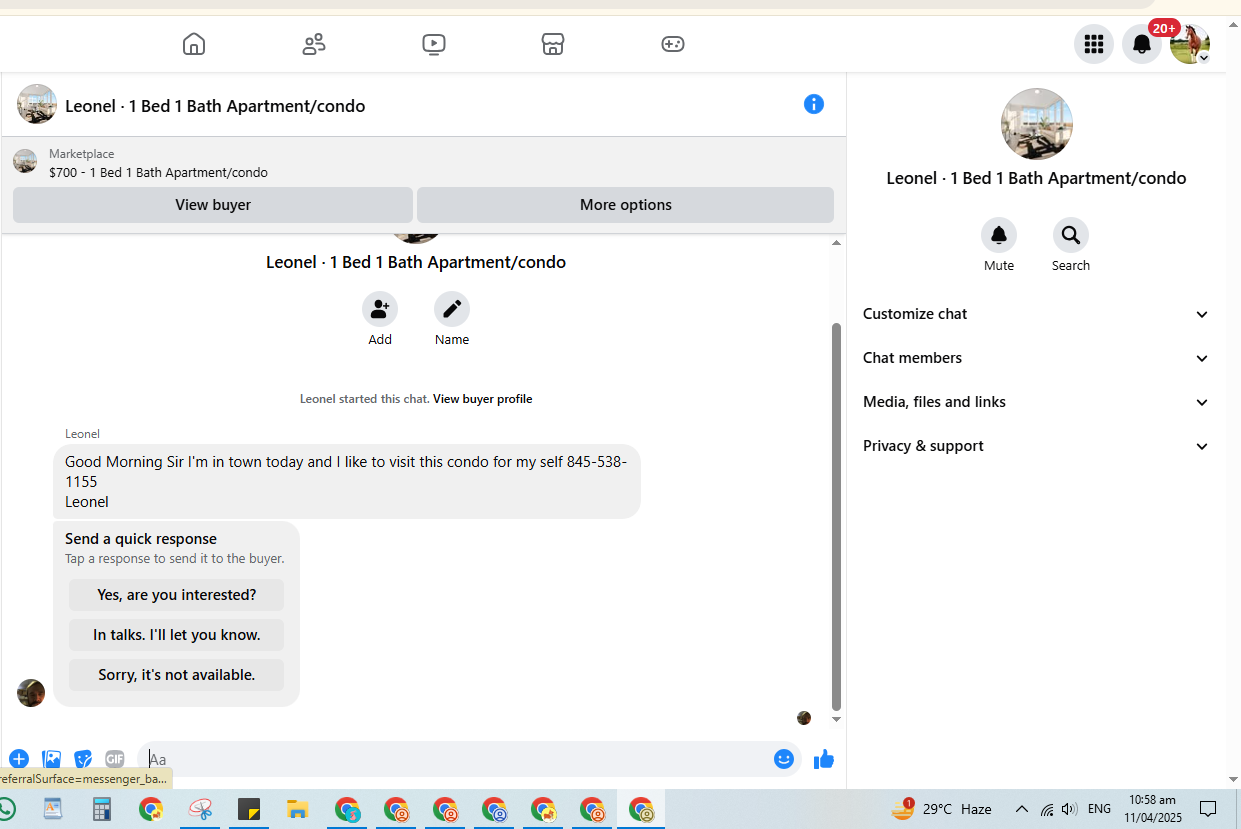Screen dimensions: 1241x829
Task: Click the large listing photo in side panel
Action: click(1037, 124)
